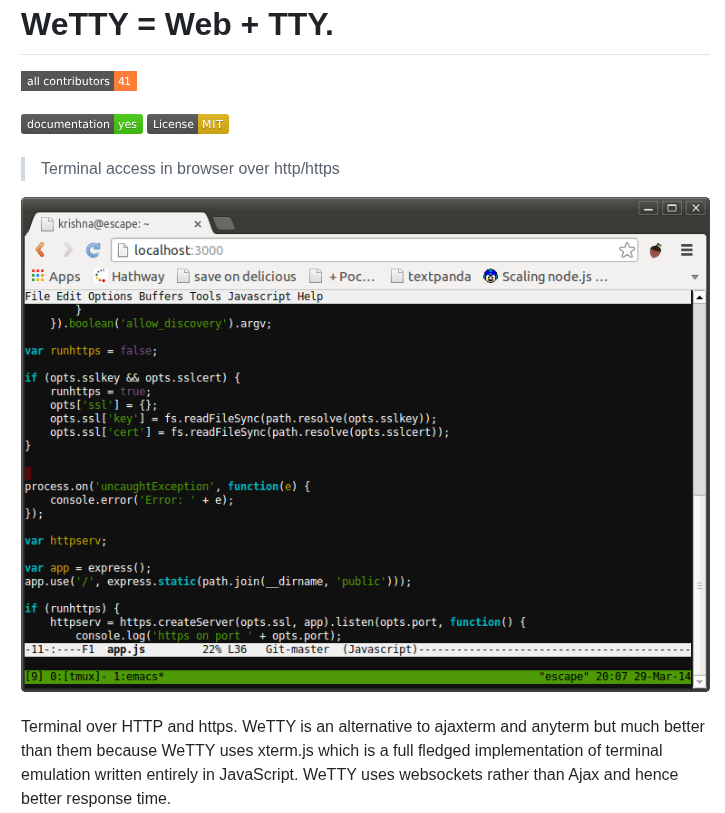The width and height of the screenshot is (725, 813).
Task: Click Git-master in the mode line
Action: (297, 649)
